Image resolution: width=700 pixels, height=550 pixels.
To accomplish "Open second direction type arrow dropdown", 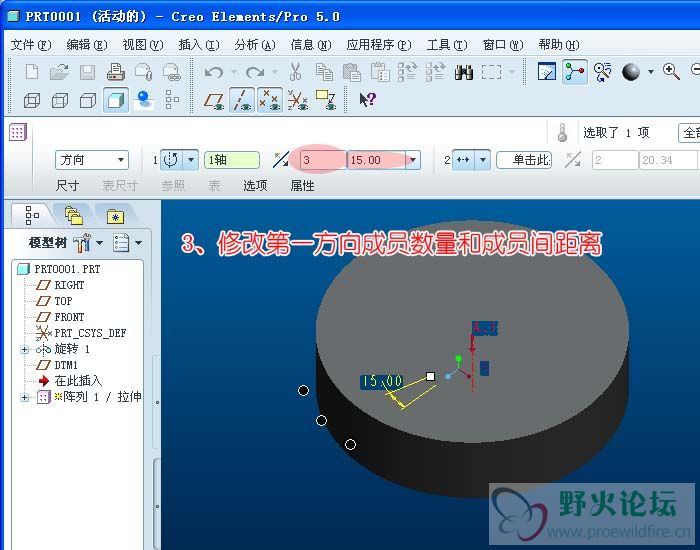I will tap(483, 160).
